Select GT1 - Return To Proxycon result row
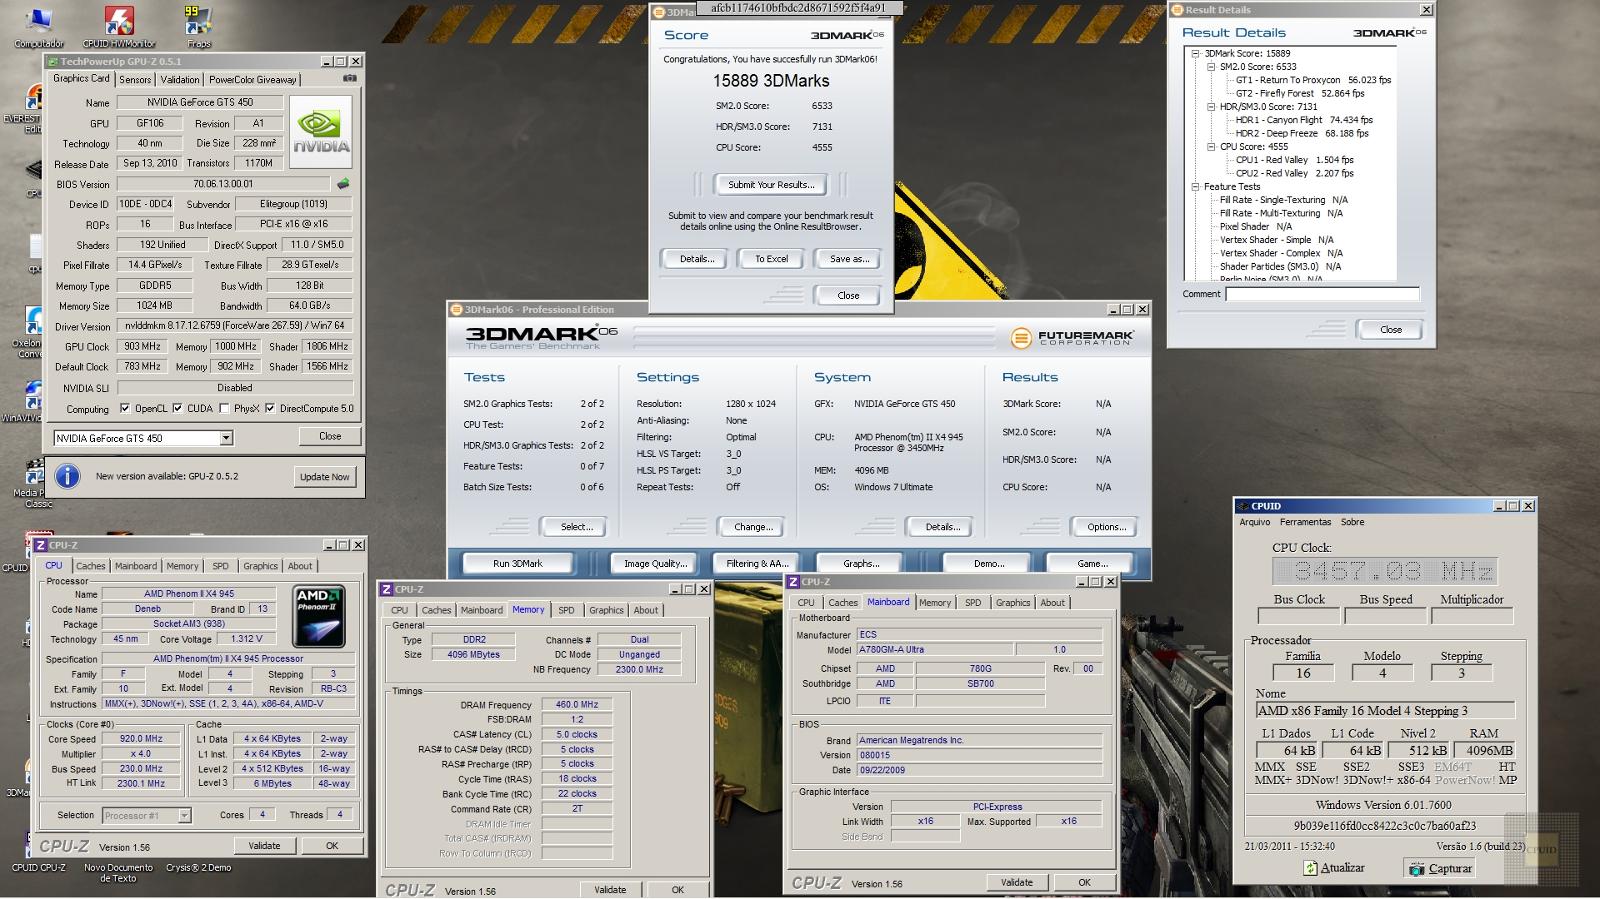Screen dimensions: 1600x899 click(x=1313, y=80)
